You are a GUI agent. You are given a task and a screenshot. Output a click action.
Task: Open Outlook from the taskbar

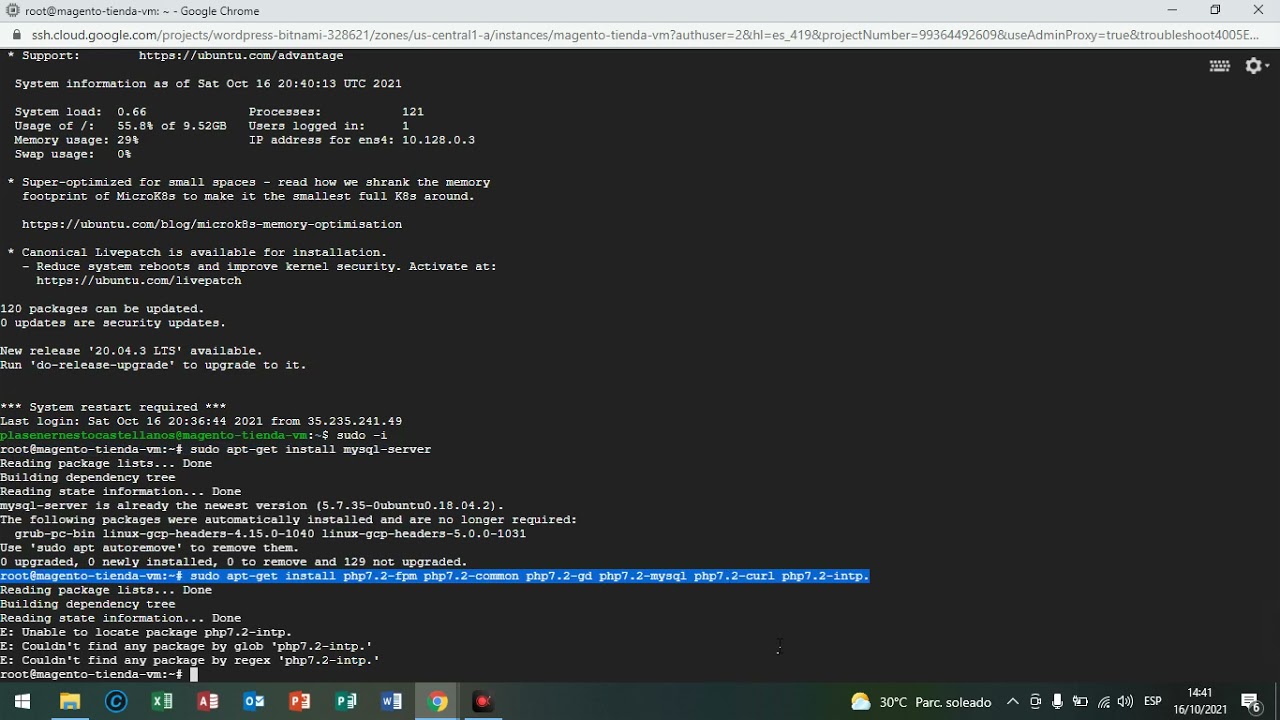(254, 702)
